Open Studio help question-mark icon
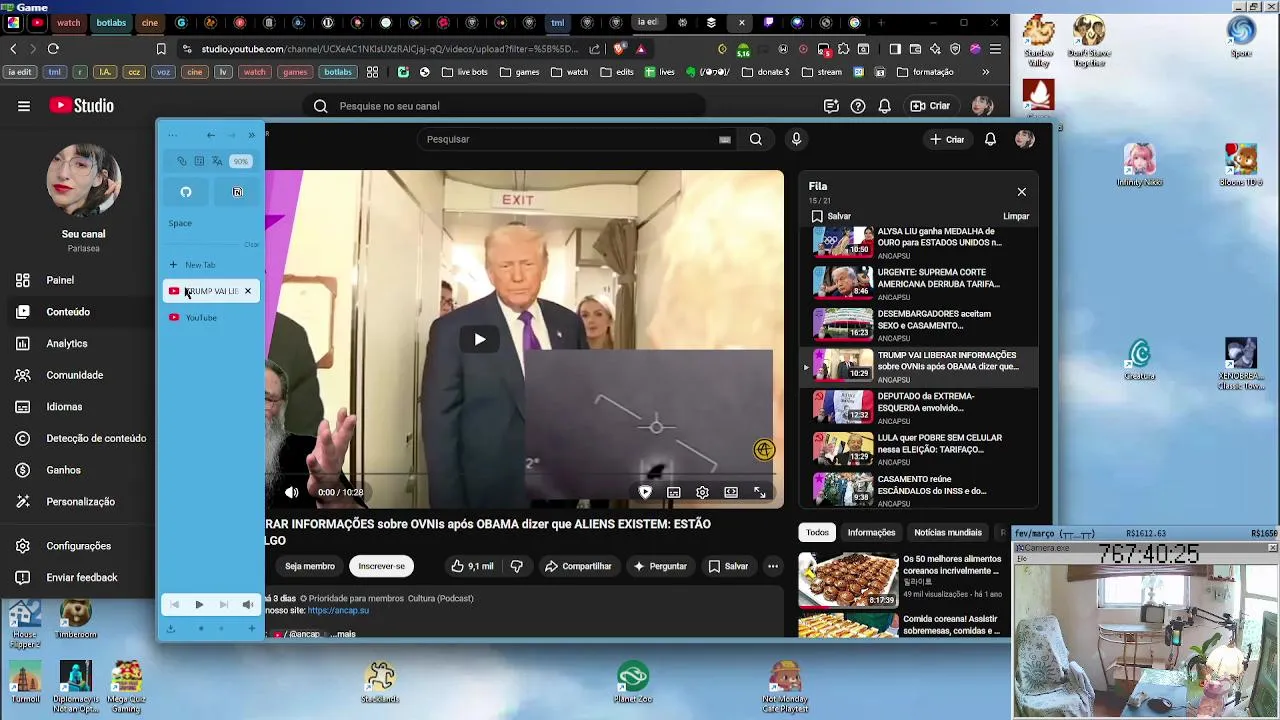Viewport: 1280px width, 720px height. pyautogui.click(x=858, y=106)
